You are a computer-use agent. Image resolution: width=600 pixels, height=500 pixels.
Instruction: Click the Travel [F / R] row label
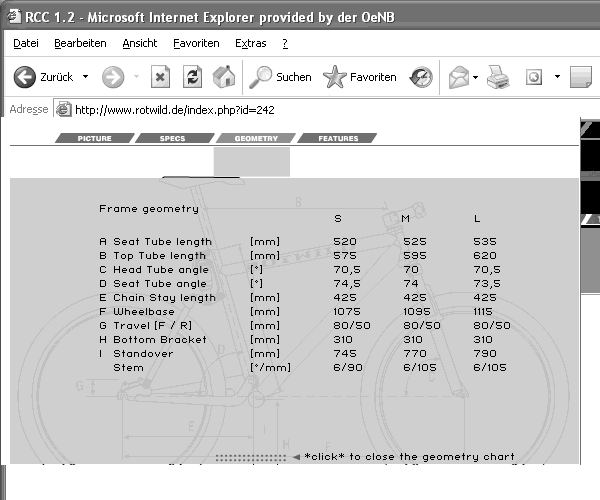tap(152, 326)
